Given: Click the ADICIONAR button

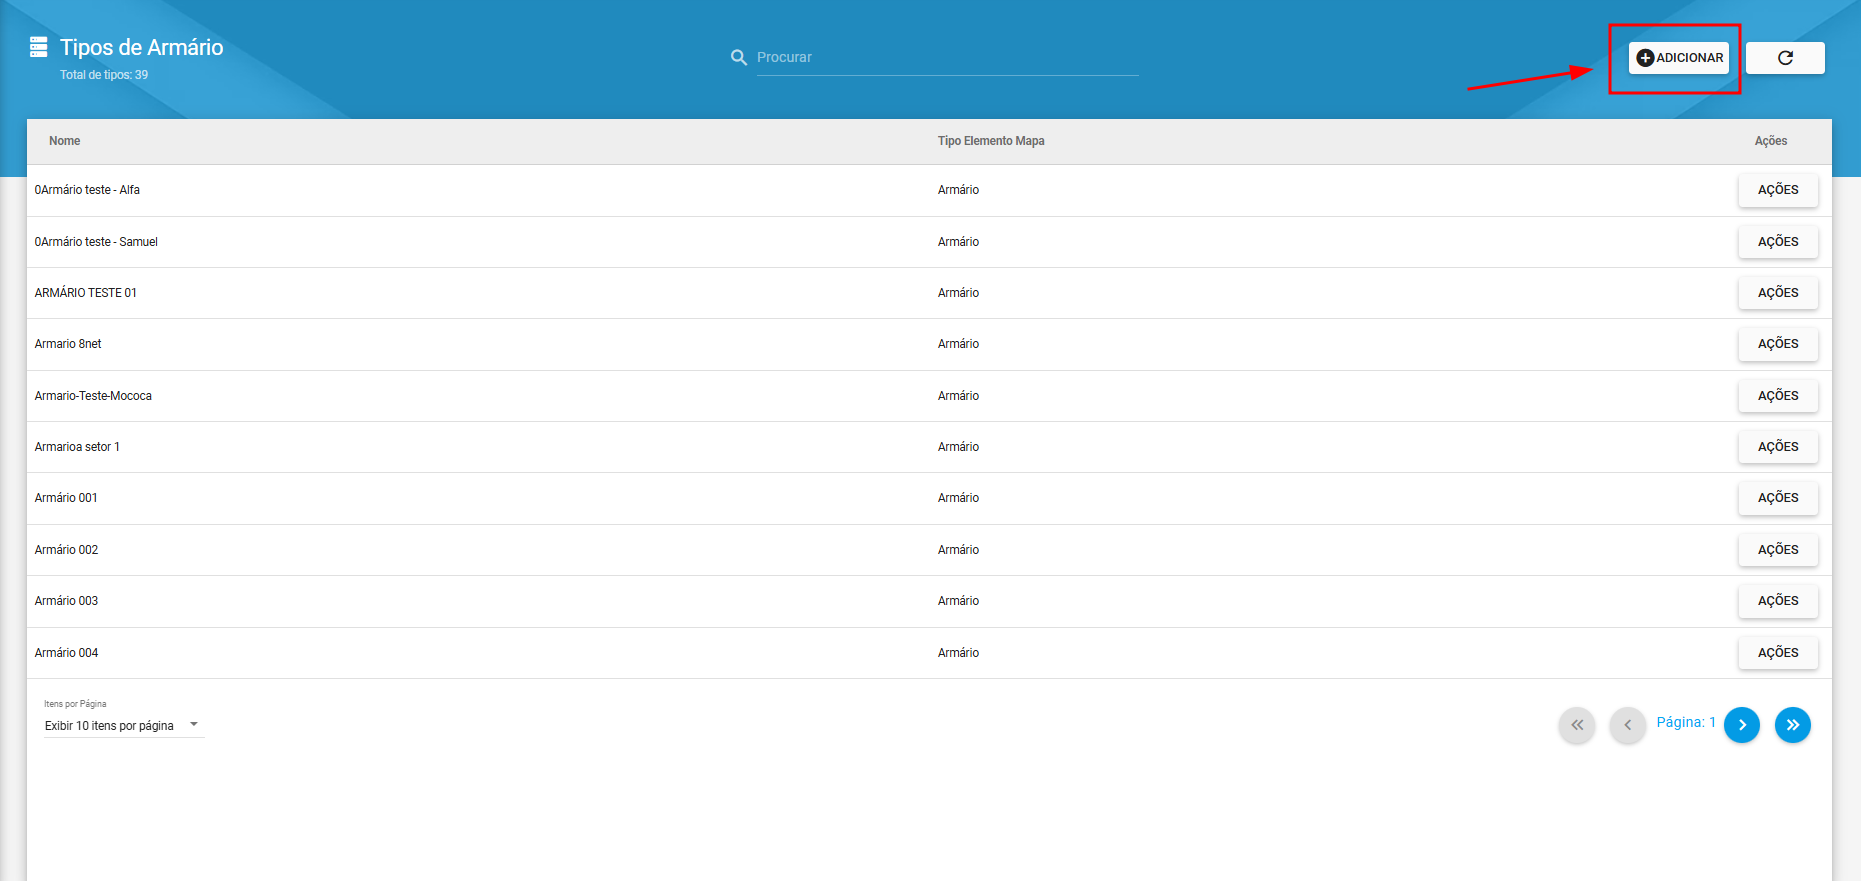Looking at the screenshot, I should (x=1678, y=58).
